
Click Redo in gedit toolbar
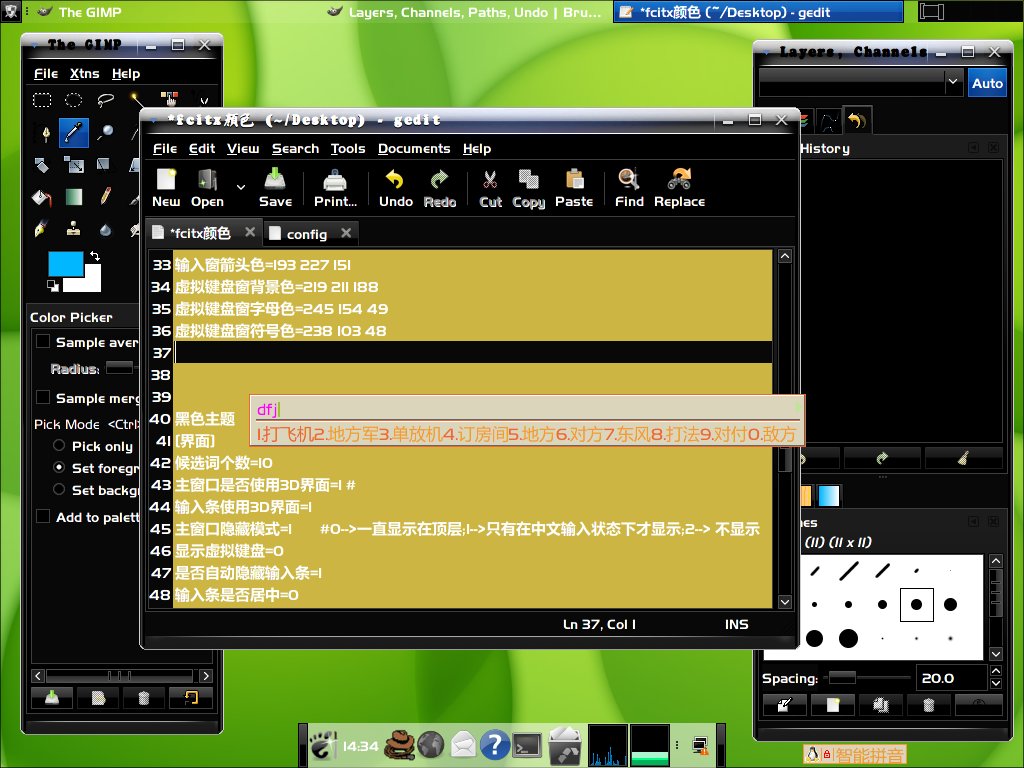(440, 188)
